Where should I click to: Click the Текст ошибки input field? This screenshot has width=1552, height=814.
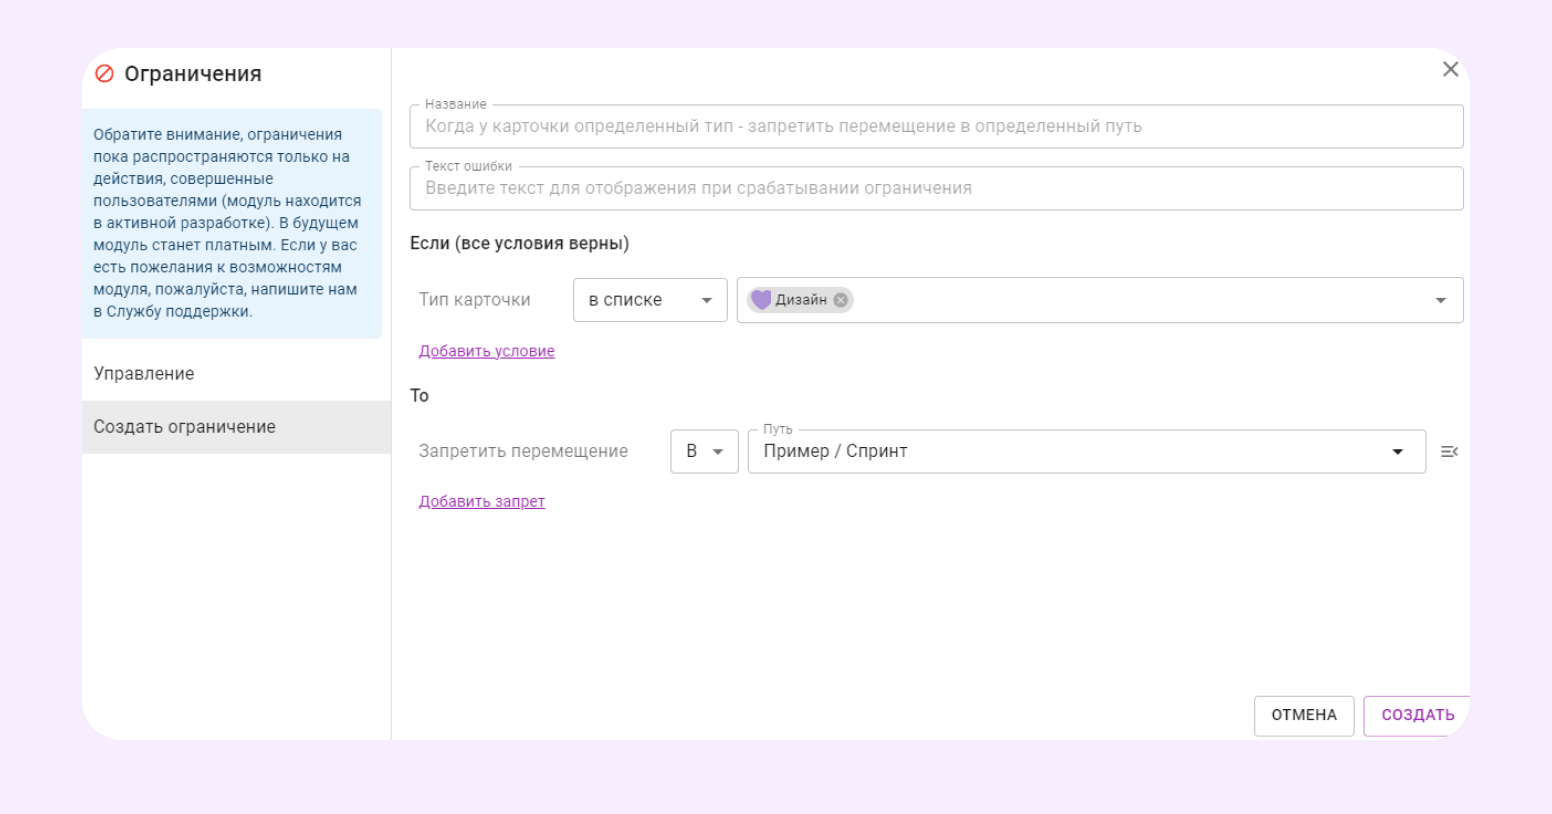[x=936, y=188]
